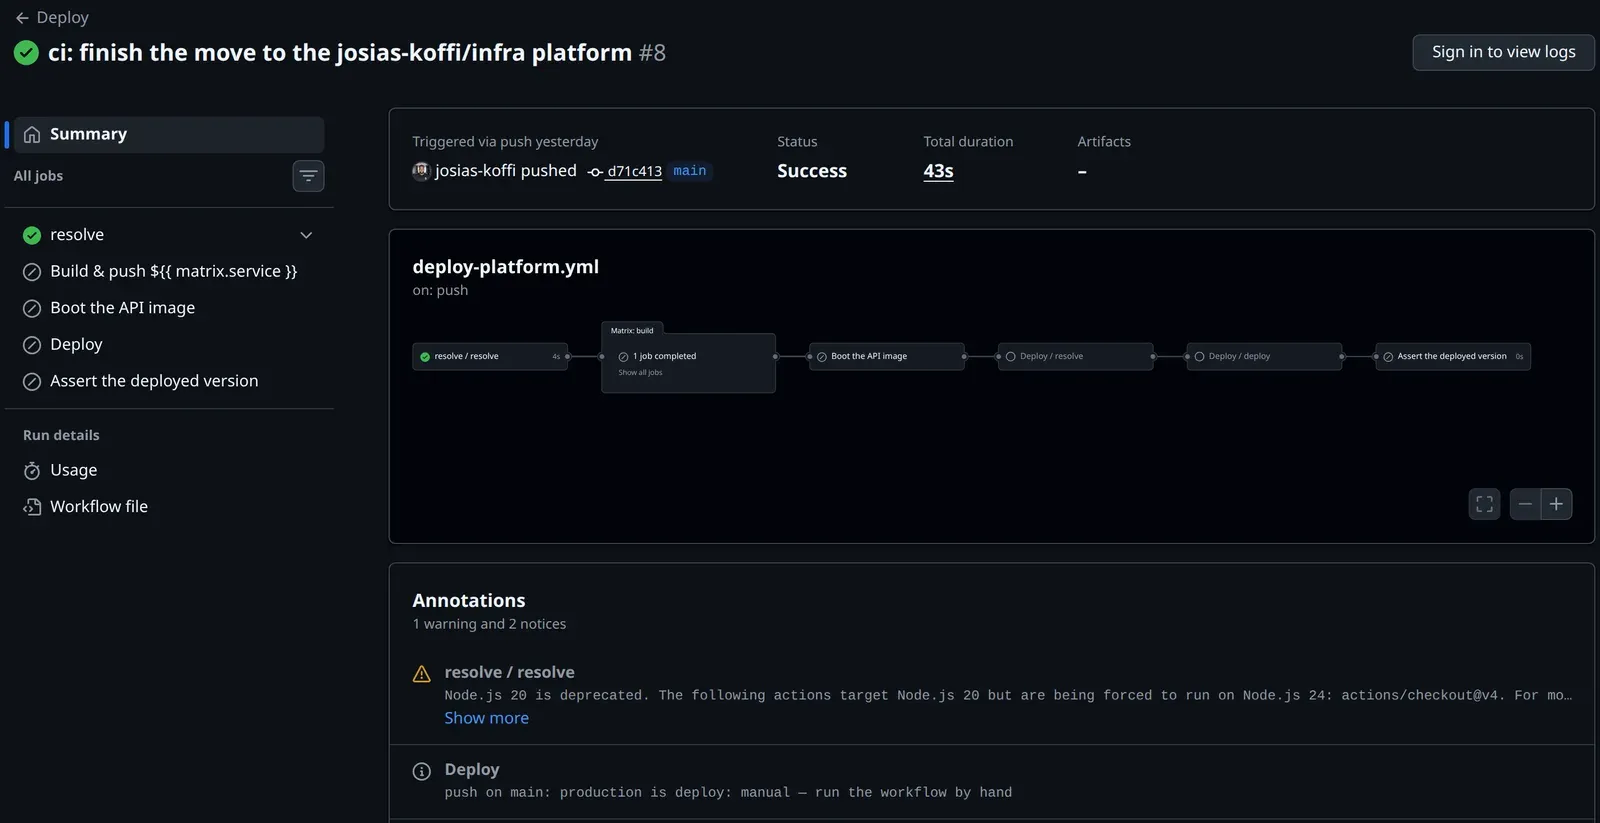Click the back arrow icon beside Deploy
The image size is (1600, 823).
click(x=22, y=18)
